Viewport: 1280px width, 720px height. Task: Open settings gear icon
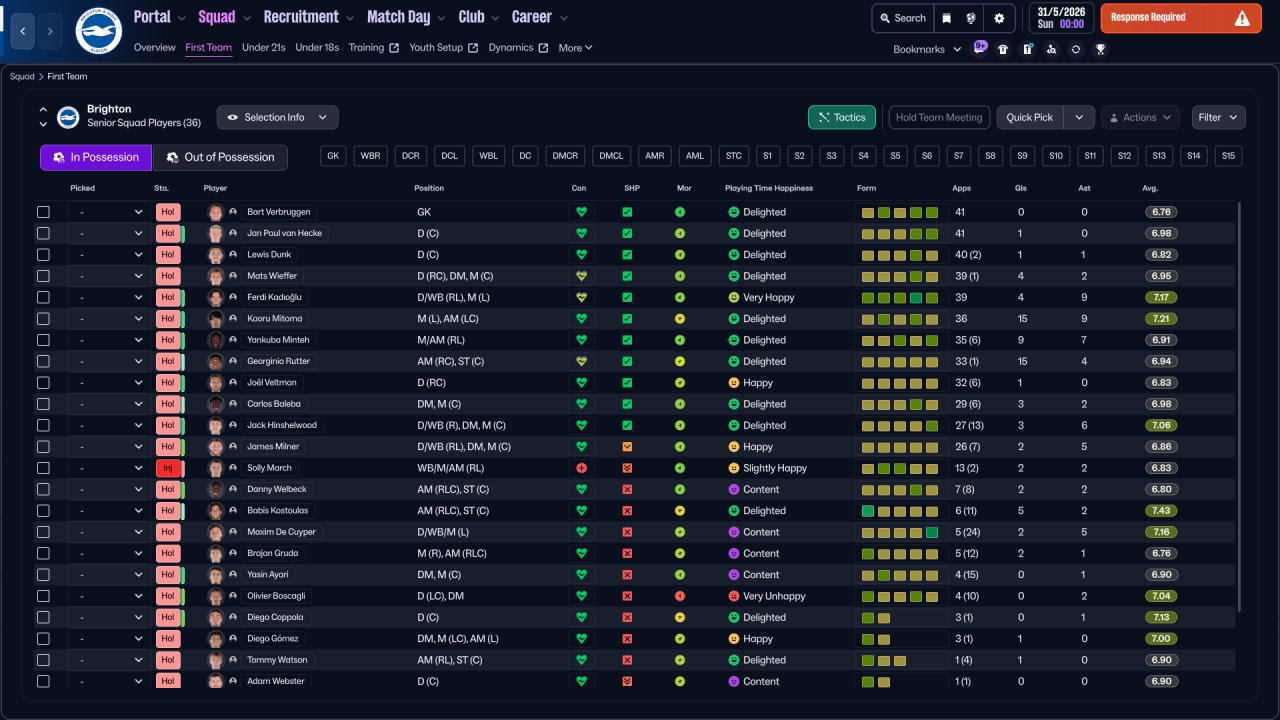point(999,18)
